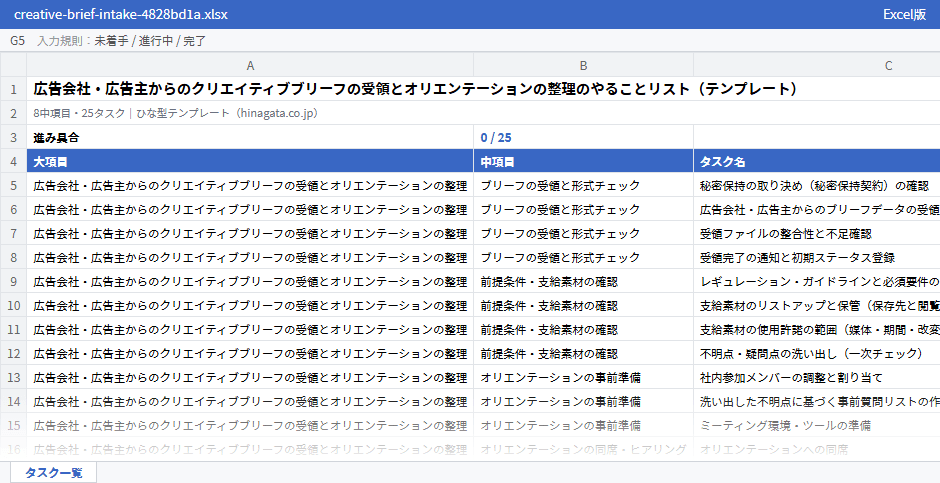Select task cell 支給素材のリストアップと保管

click(817, 305)
